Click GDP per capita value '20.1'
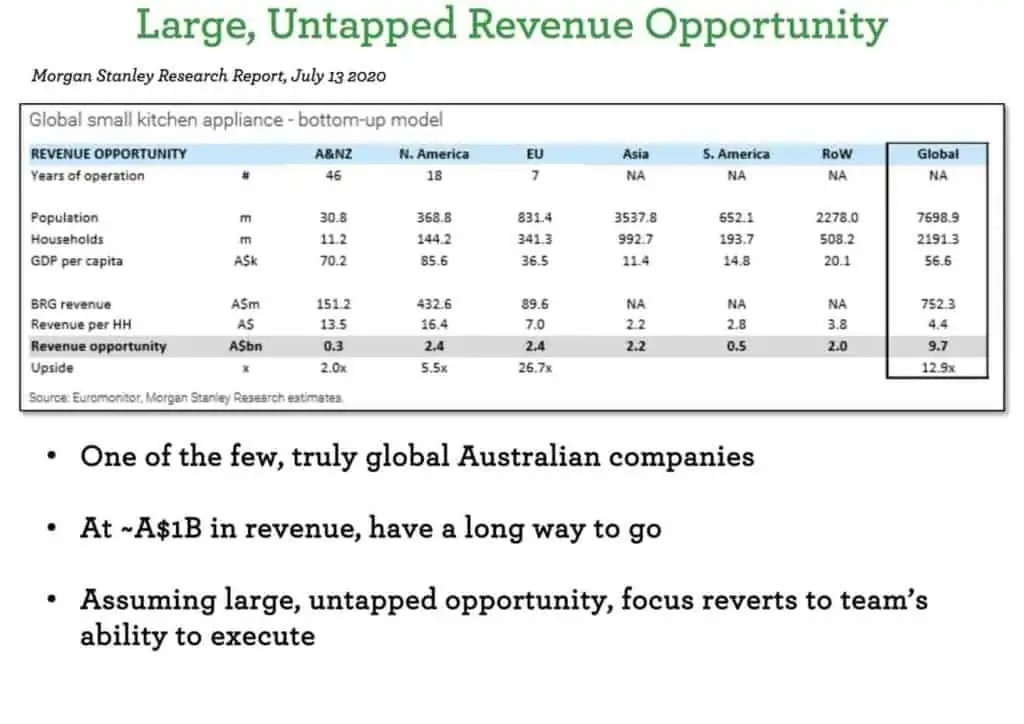 click(837, 261)
